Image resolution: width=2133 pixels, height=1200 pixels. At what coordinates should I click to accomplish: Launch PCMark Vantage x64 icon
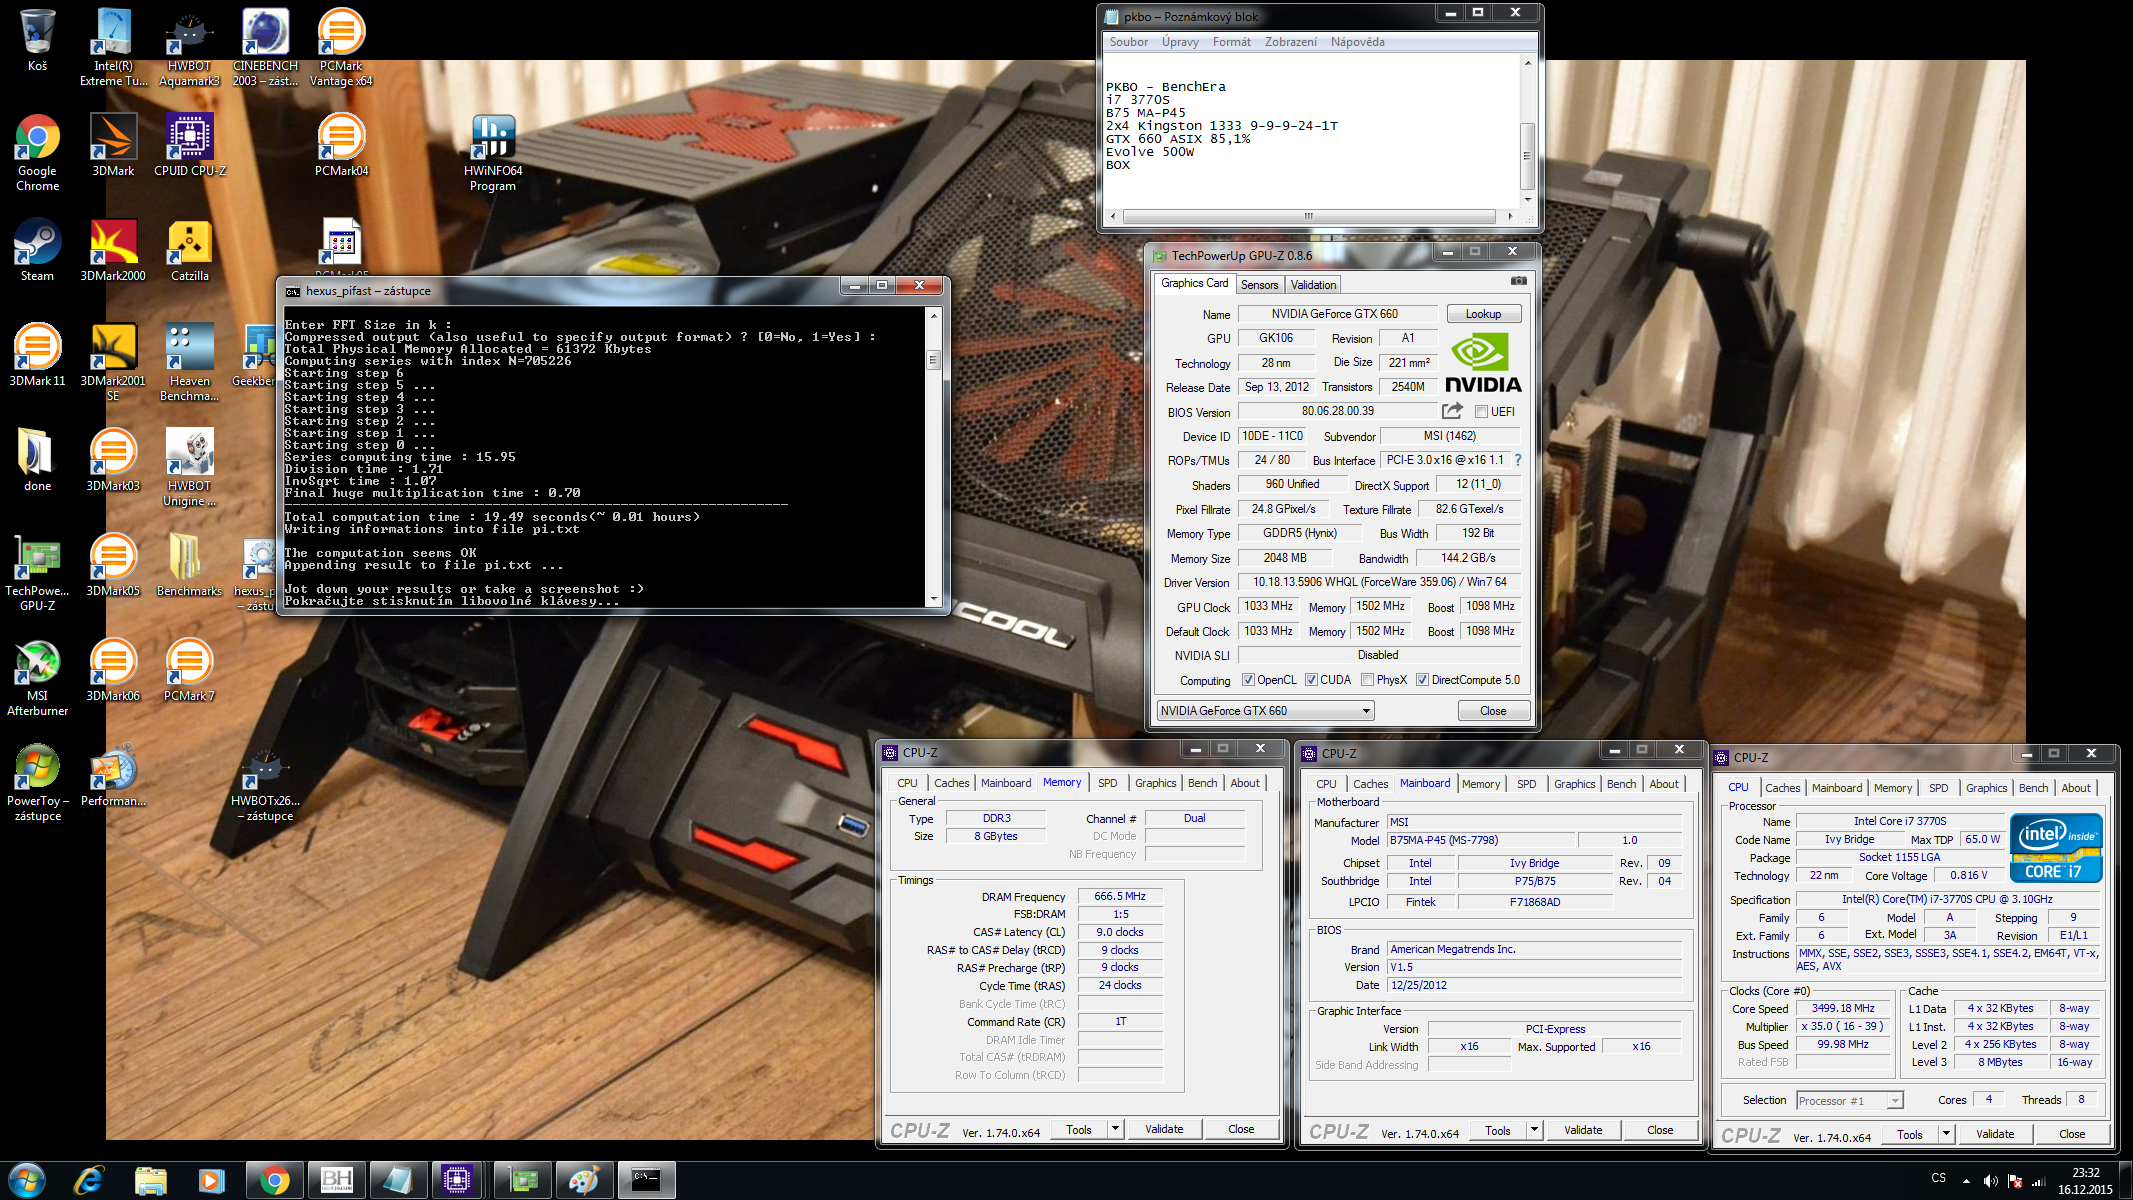point(341,47)
